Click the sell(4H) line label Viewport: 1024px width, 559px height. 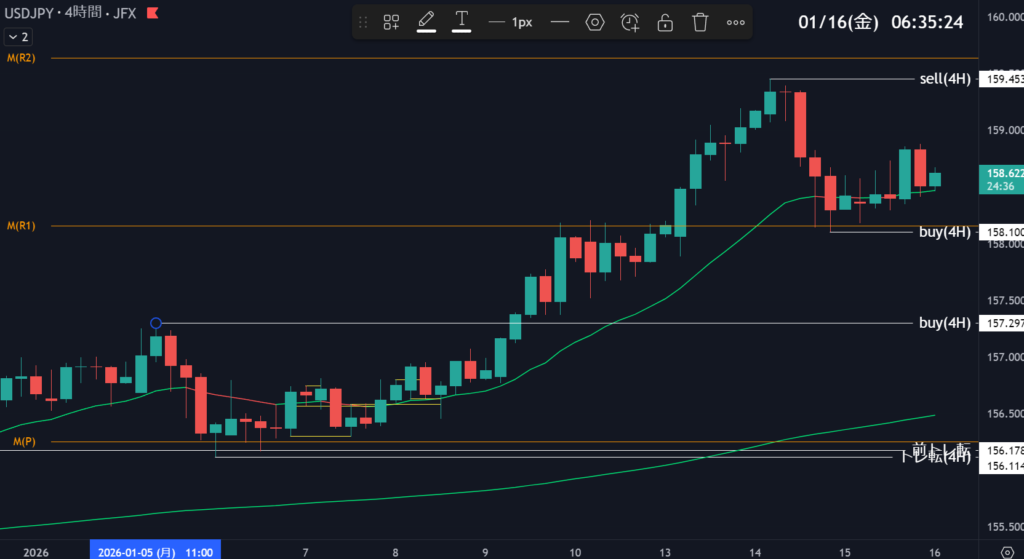[x=944, y=78]
